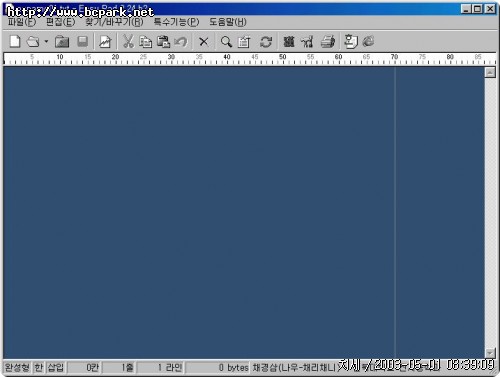Cut the selection with the scissors icon
This screenshot has height=377, width=500.
pos(128,42)
